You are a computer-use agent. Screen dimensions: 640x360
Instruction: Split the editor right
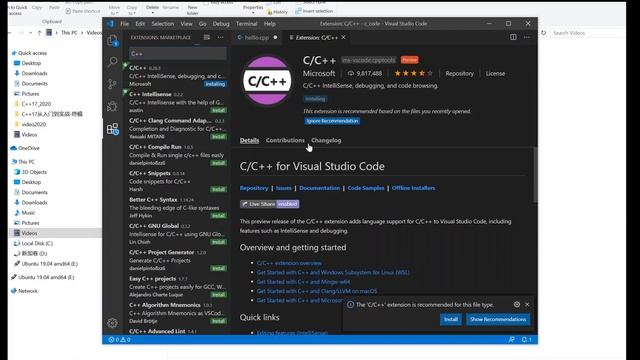tap(513, 37)
